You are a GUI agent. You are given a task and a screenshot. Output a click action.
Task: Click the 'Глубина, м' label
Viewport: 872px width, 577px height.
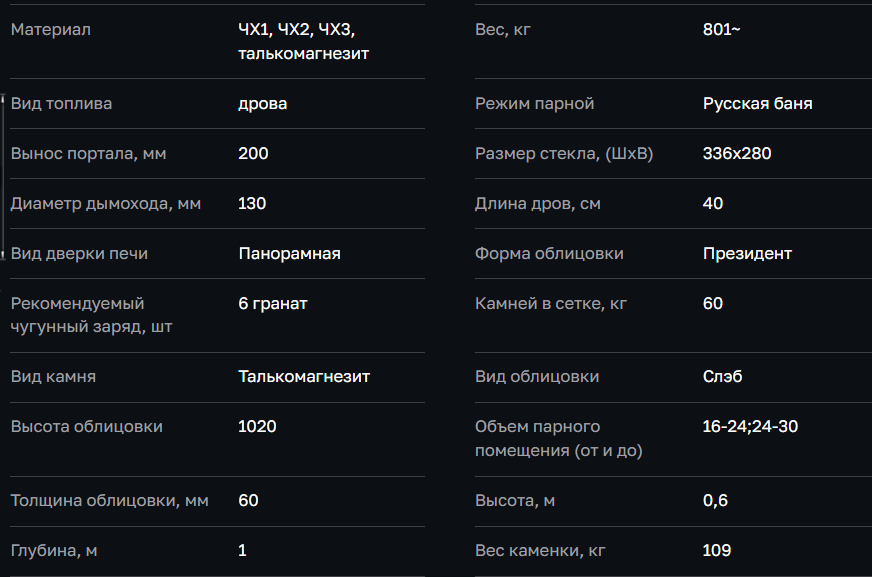[x=53, y=551]
